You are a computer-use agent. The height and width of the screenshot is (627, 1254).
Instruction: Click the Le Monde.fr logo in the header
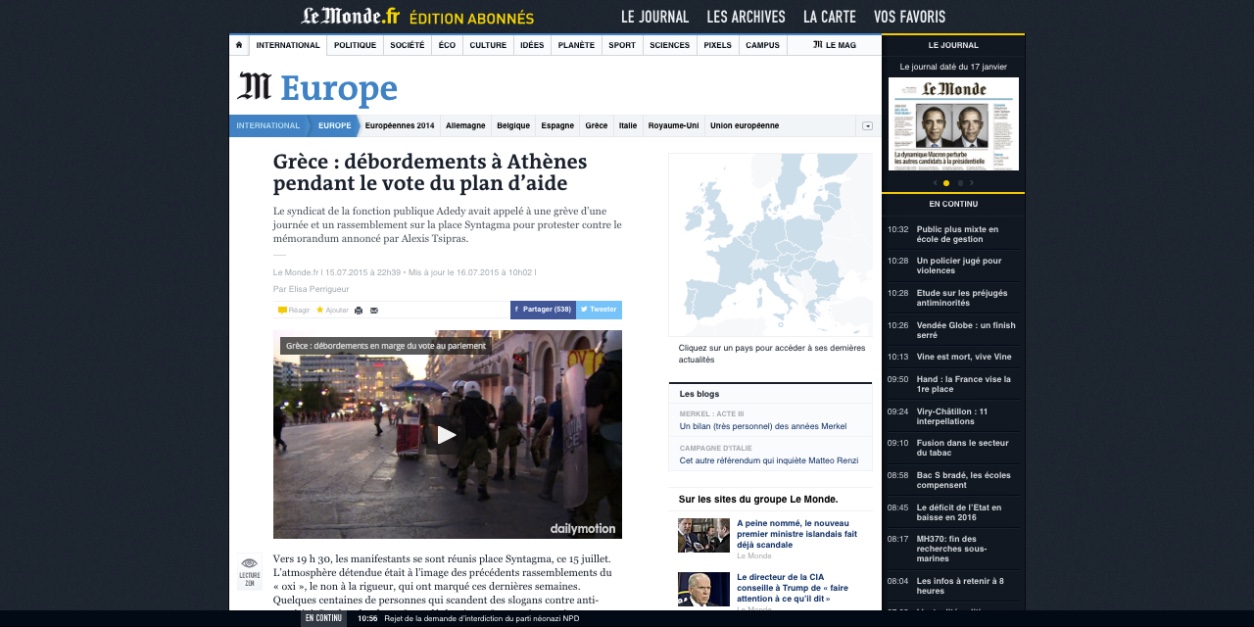(351, 17)
